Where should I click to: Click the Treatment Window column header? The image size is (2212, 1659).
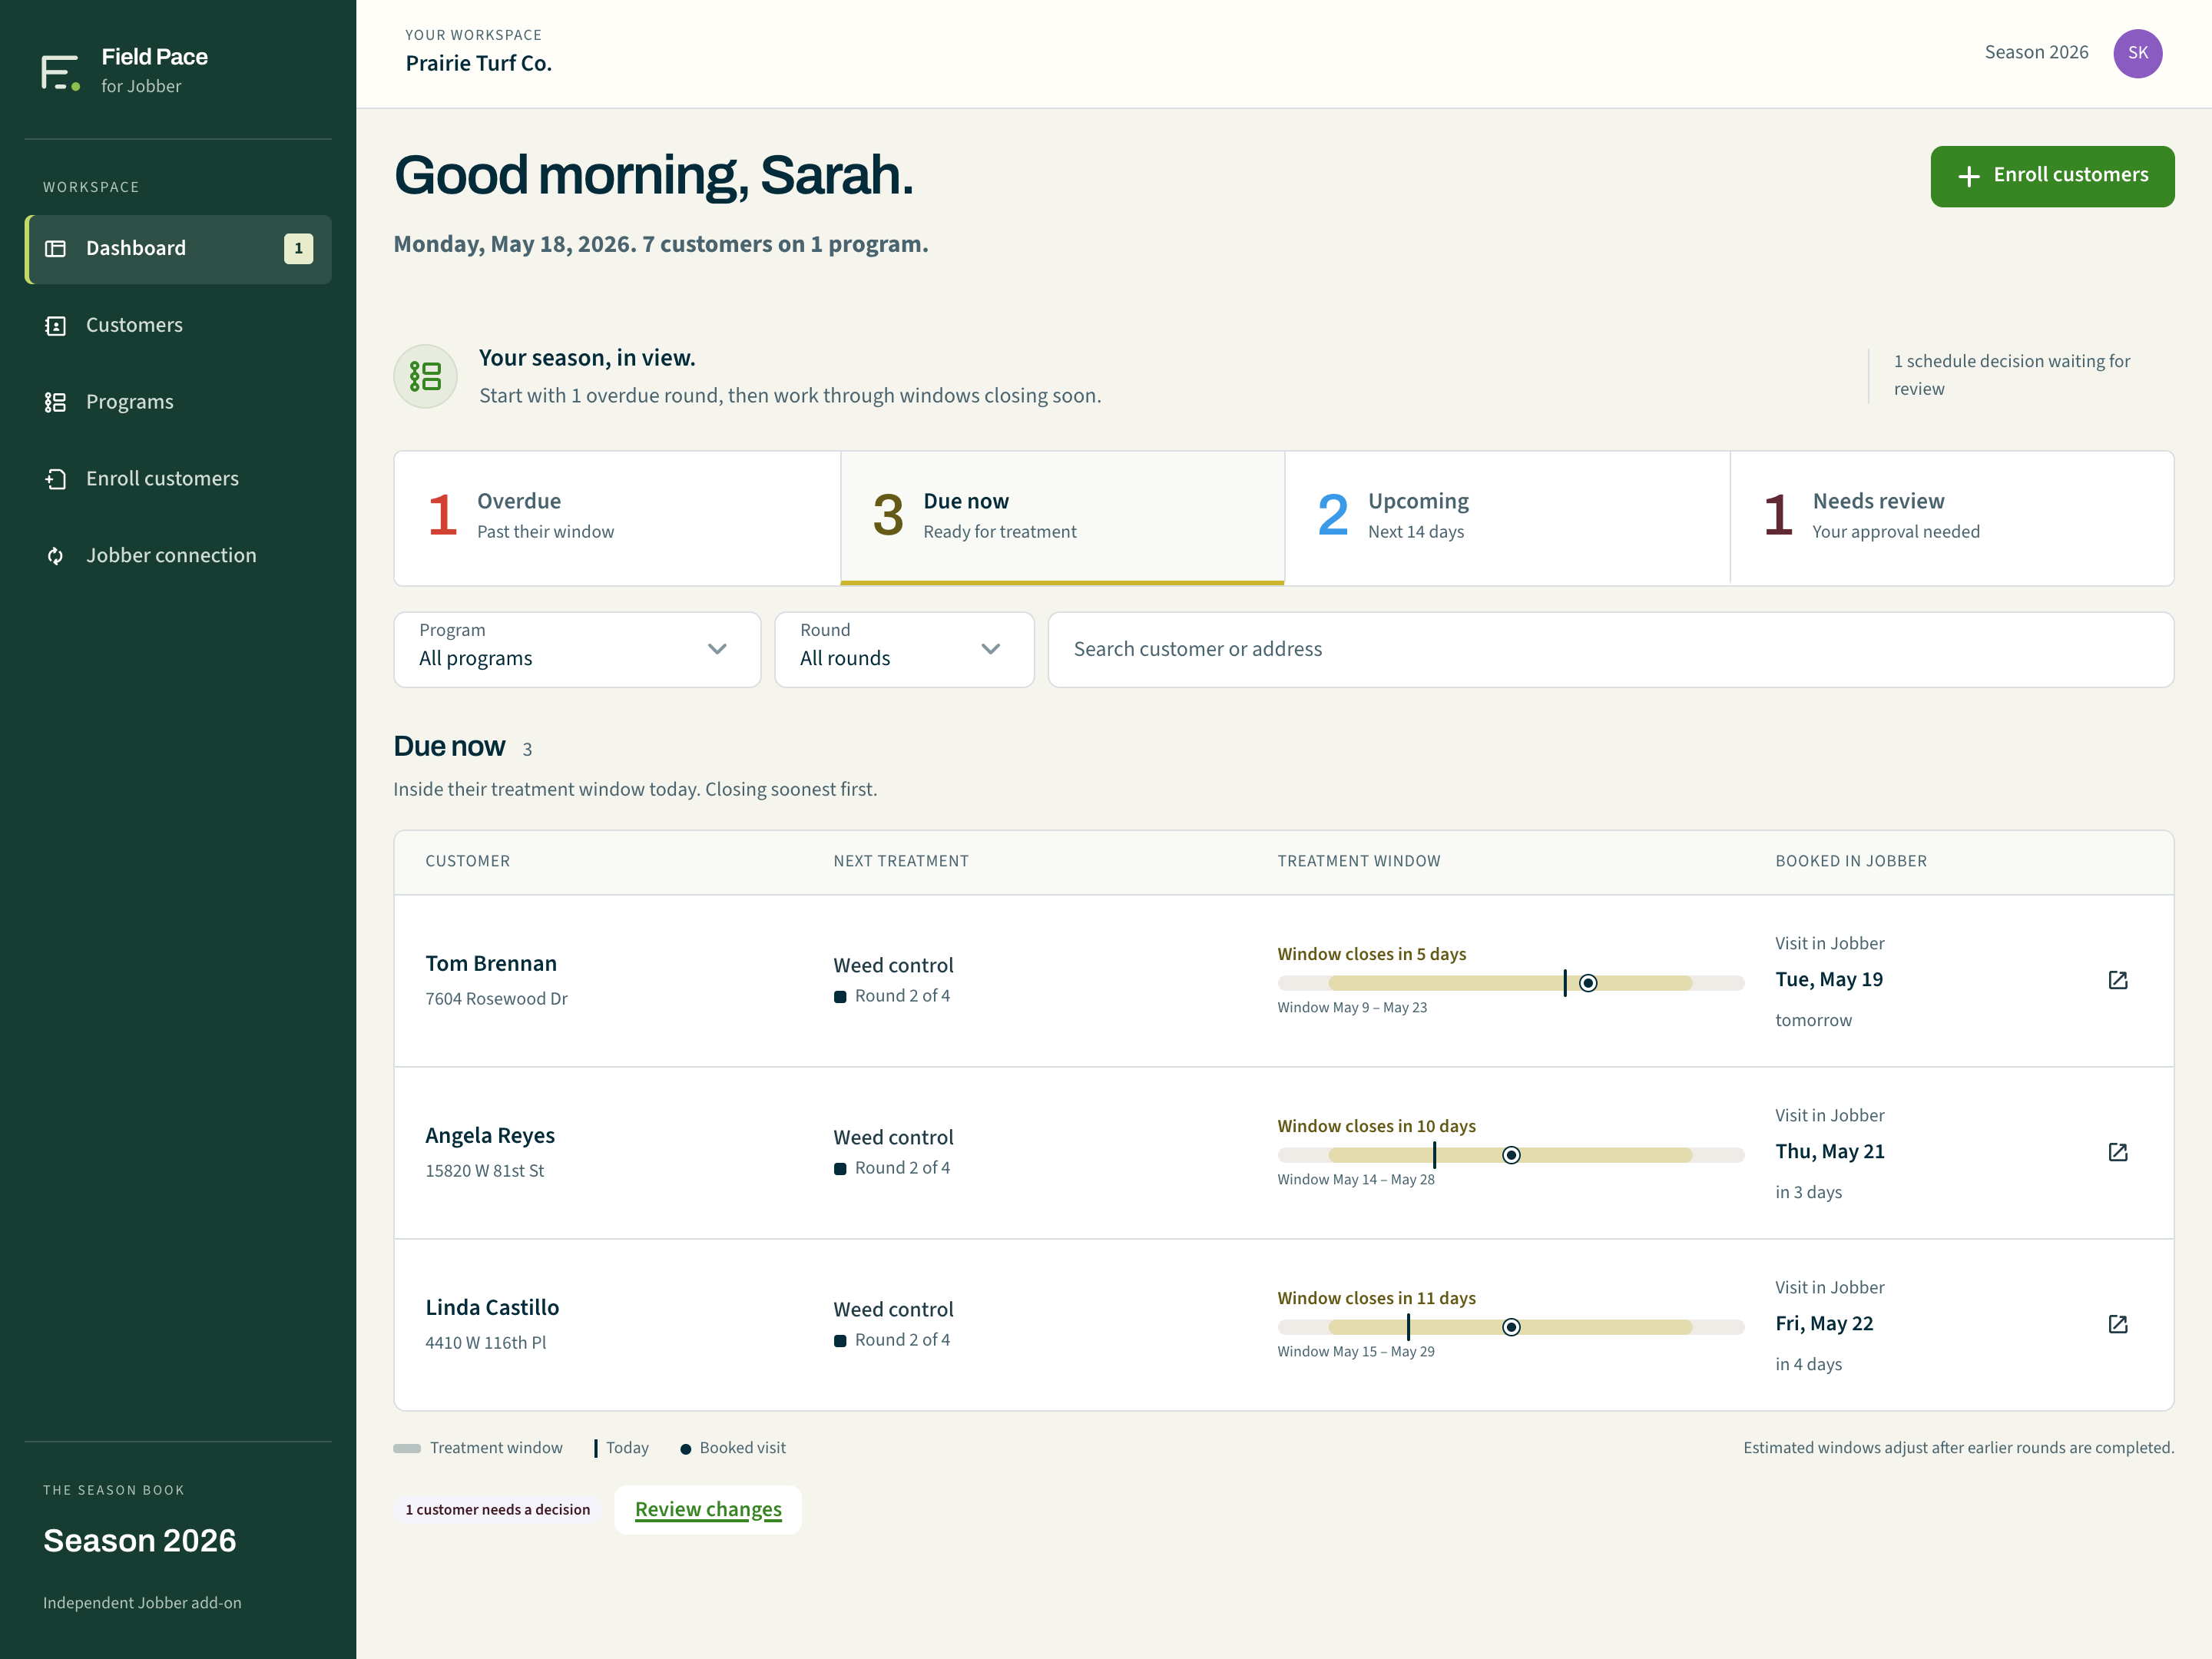[1358, 861]
